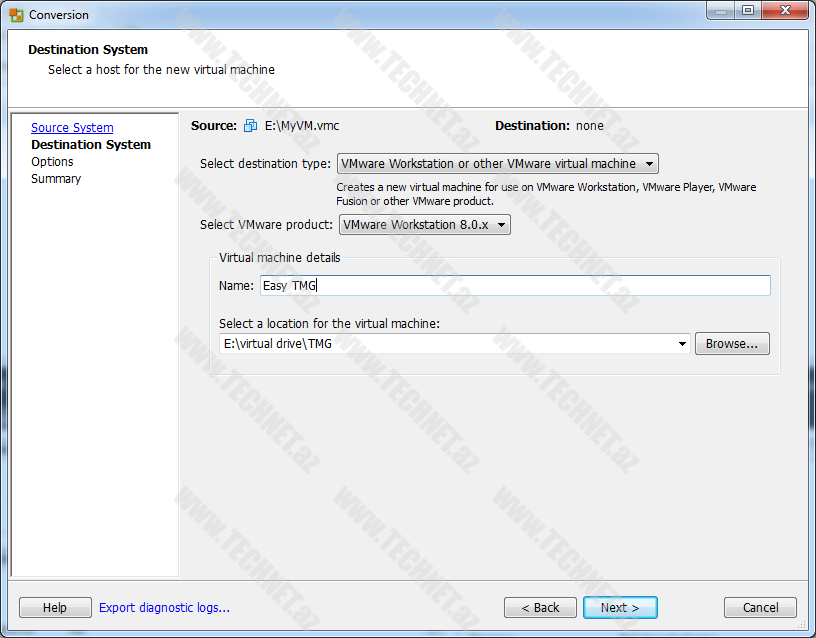Open Help for the wizard
Screen dimensions: 816x638
[x=55, y=608]
